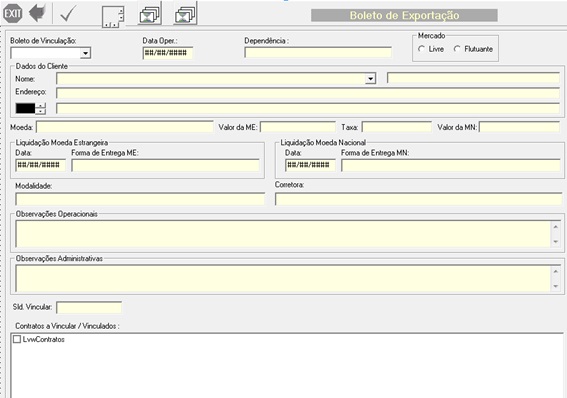The height and width of the screenshot is (398, 567).
Task: Check the LvwContratos checkbox
Action: coord(17,339)
